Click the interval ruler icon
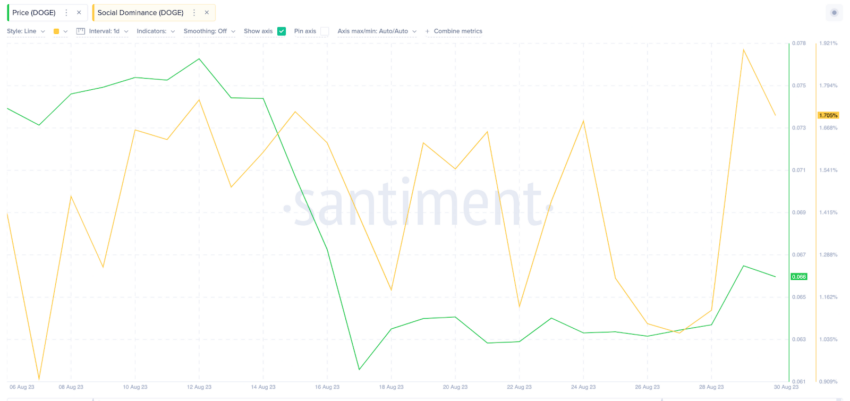This screenshot has height=401, width=850. [x=81, y=31]
